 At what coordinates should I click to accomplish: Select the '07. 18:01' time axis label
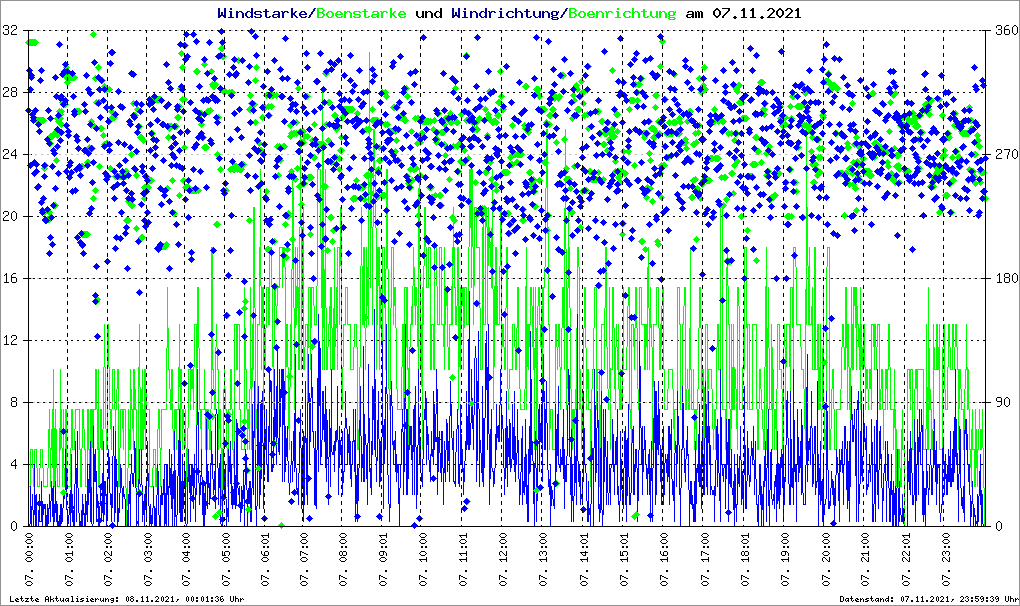[x=744, y=559]
